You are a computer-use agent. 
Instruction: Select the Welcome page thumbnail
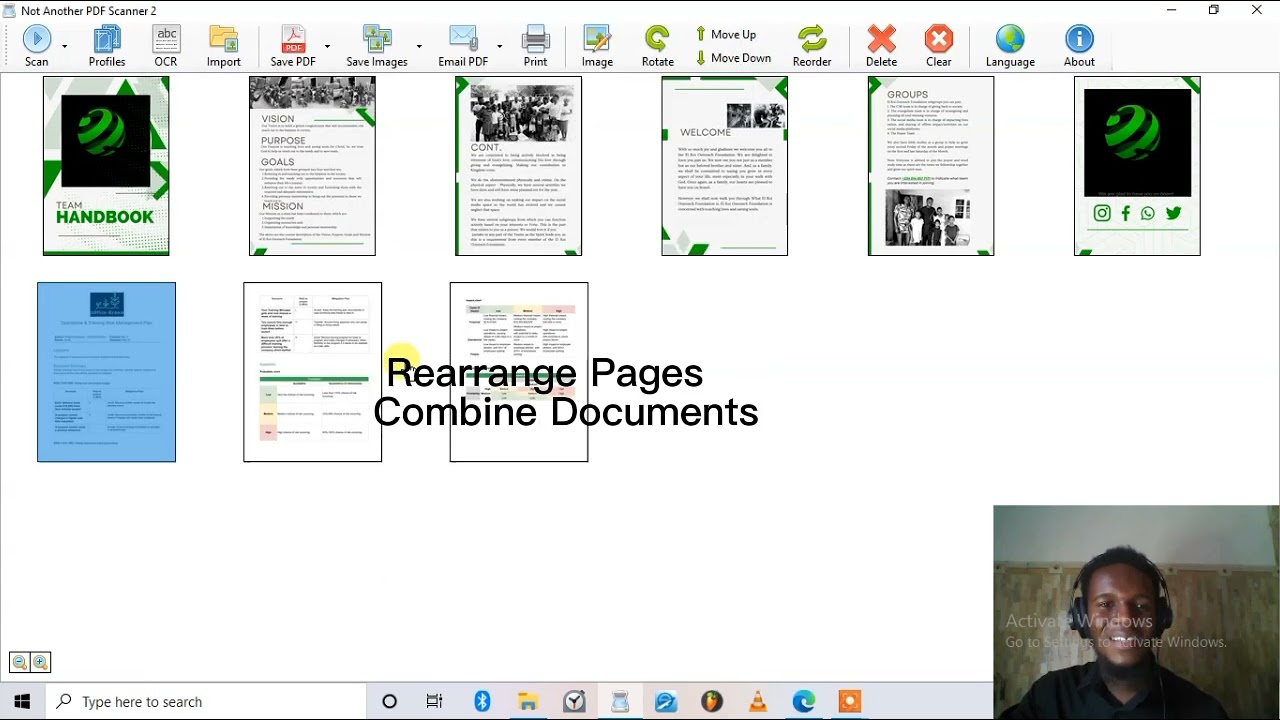click(724, 166)
